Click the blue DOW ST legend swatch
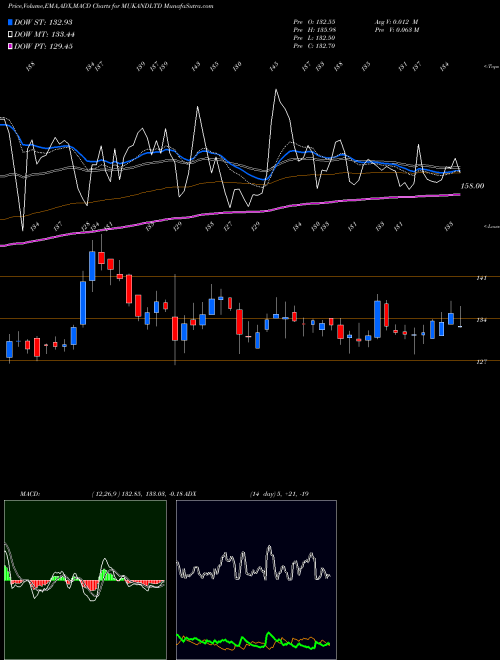This screenshot has height=660, width=500. 11,23
